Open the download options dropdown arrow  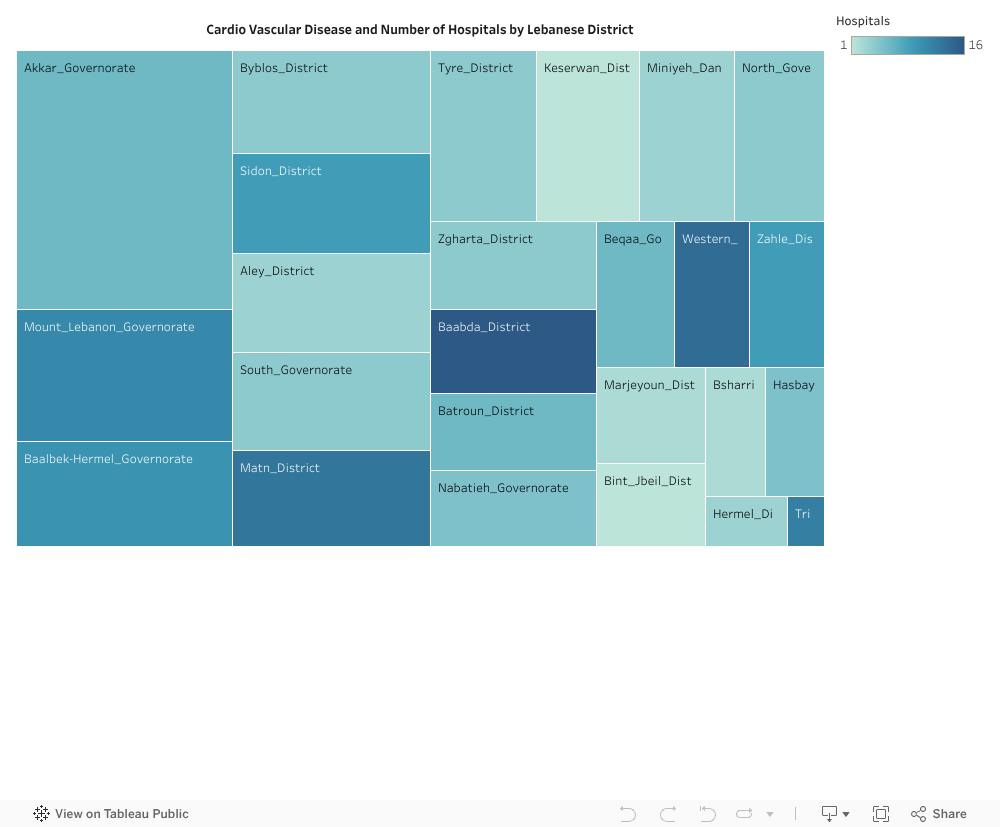click(x=847, y=813)
